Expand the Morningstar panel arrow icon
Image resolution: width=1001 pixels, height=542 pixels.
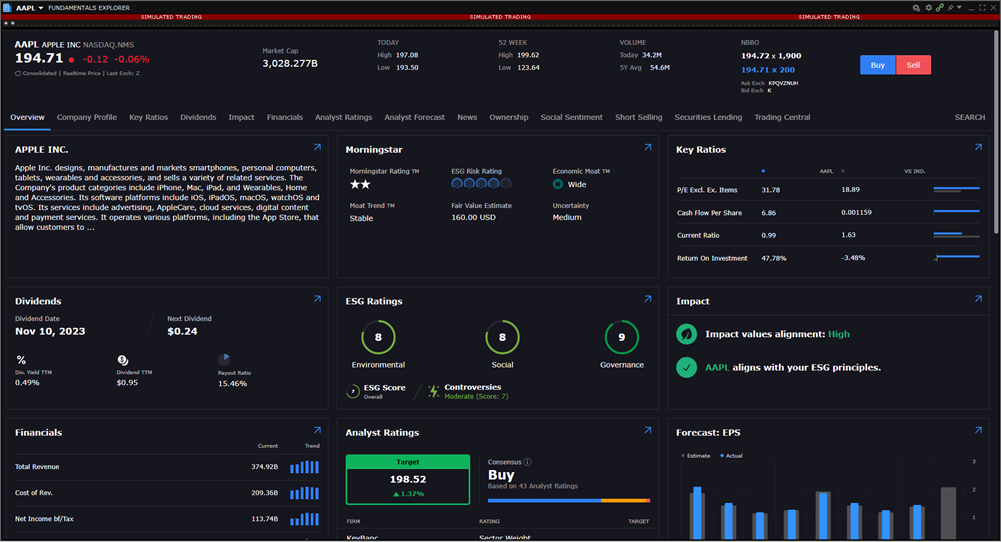pos(648,147)
